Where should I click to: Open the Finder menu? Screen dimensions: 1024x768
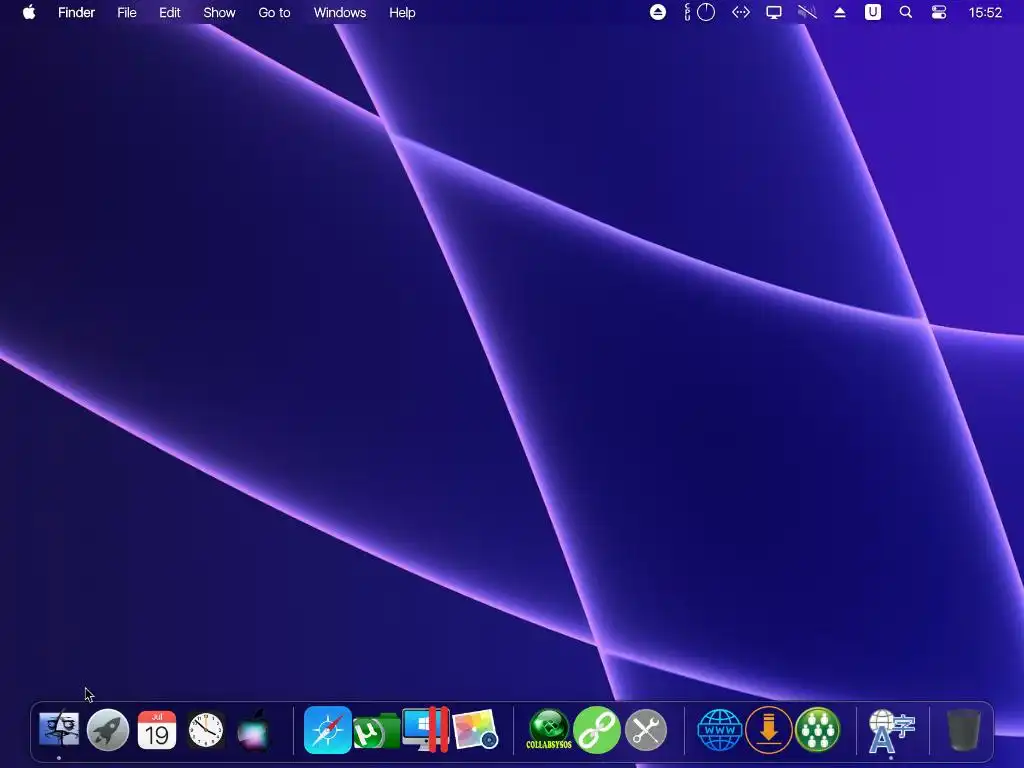76,12
